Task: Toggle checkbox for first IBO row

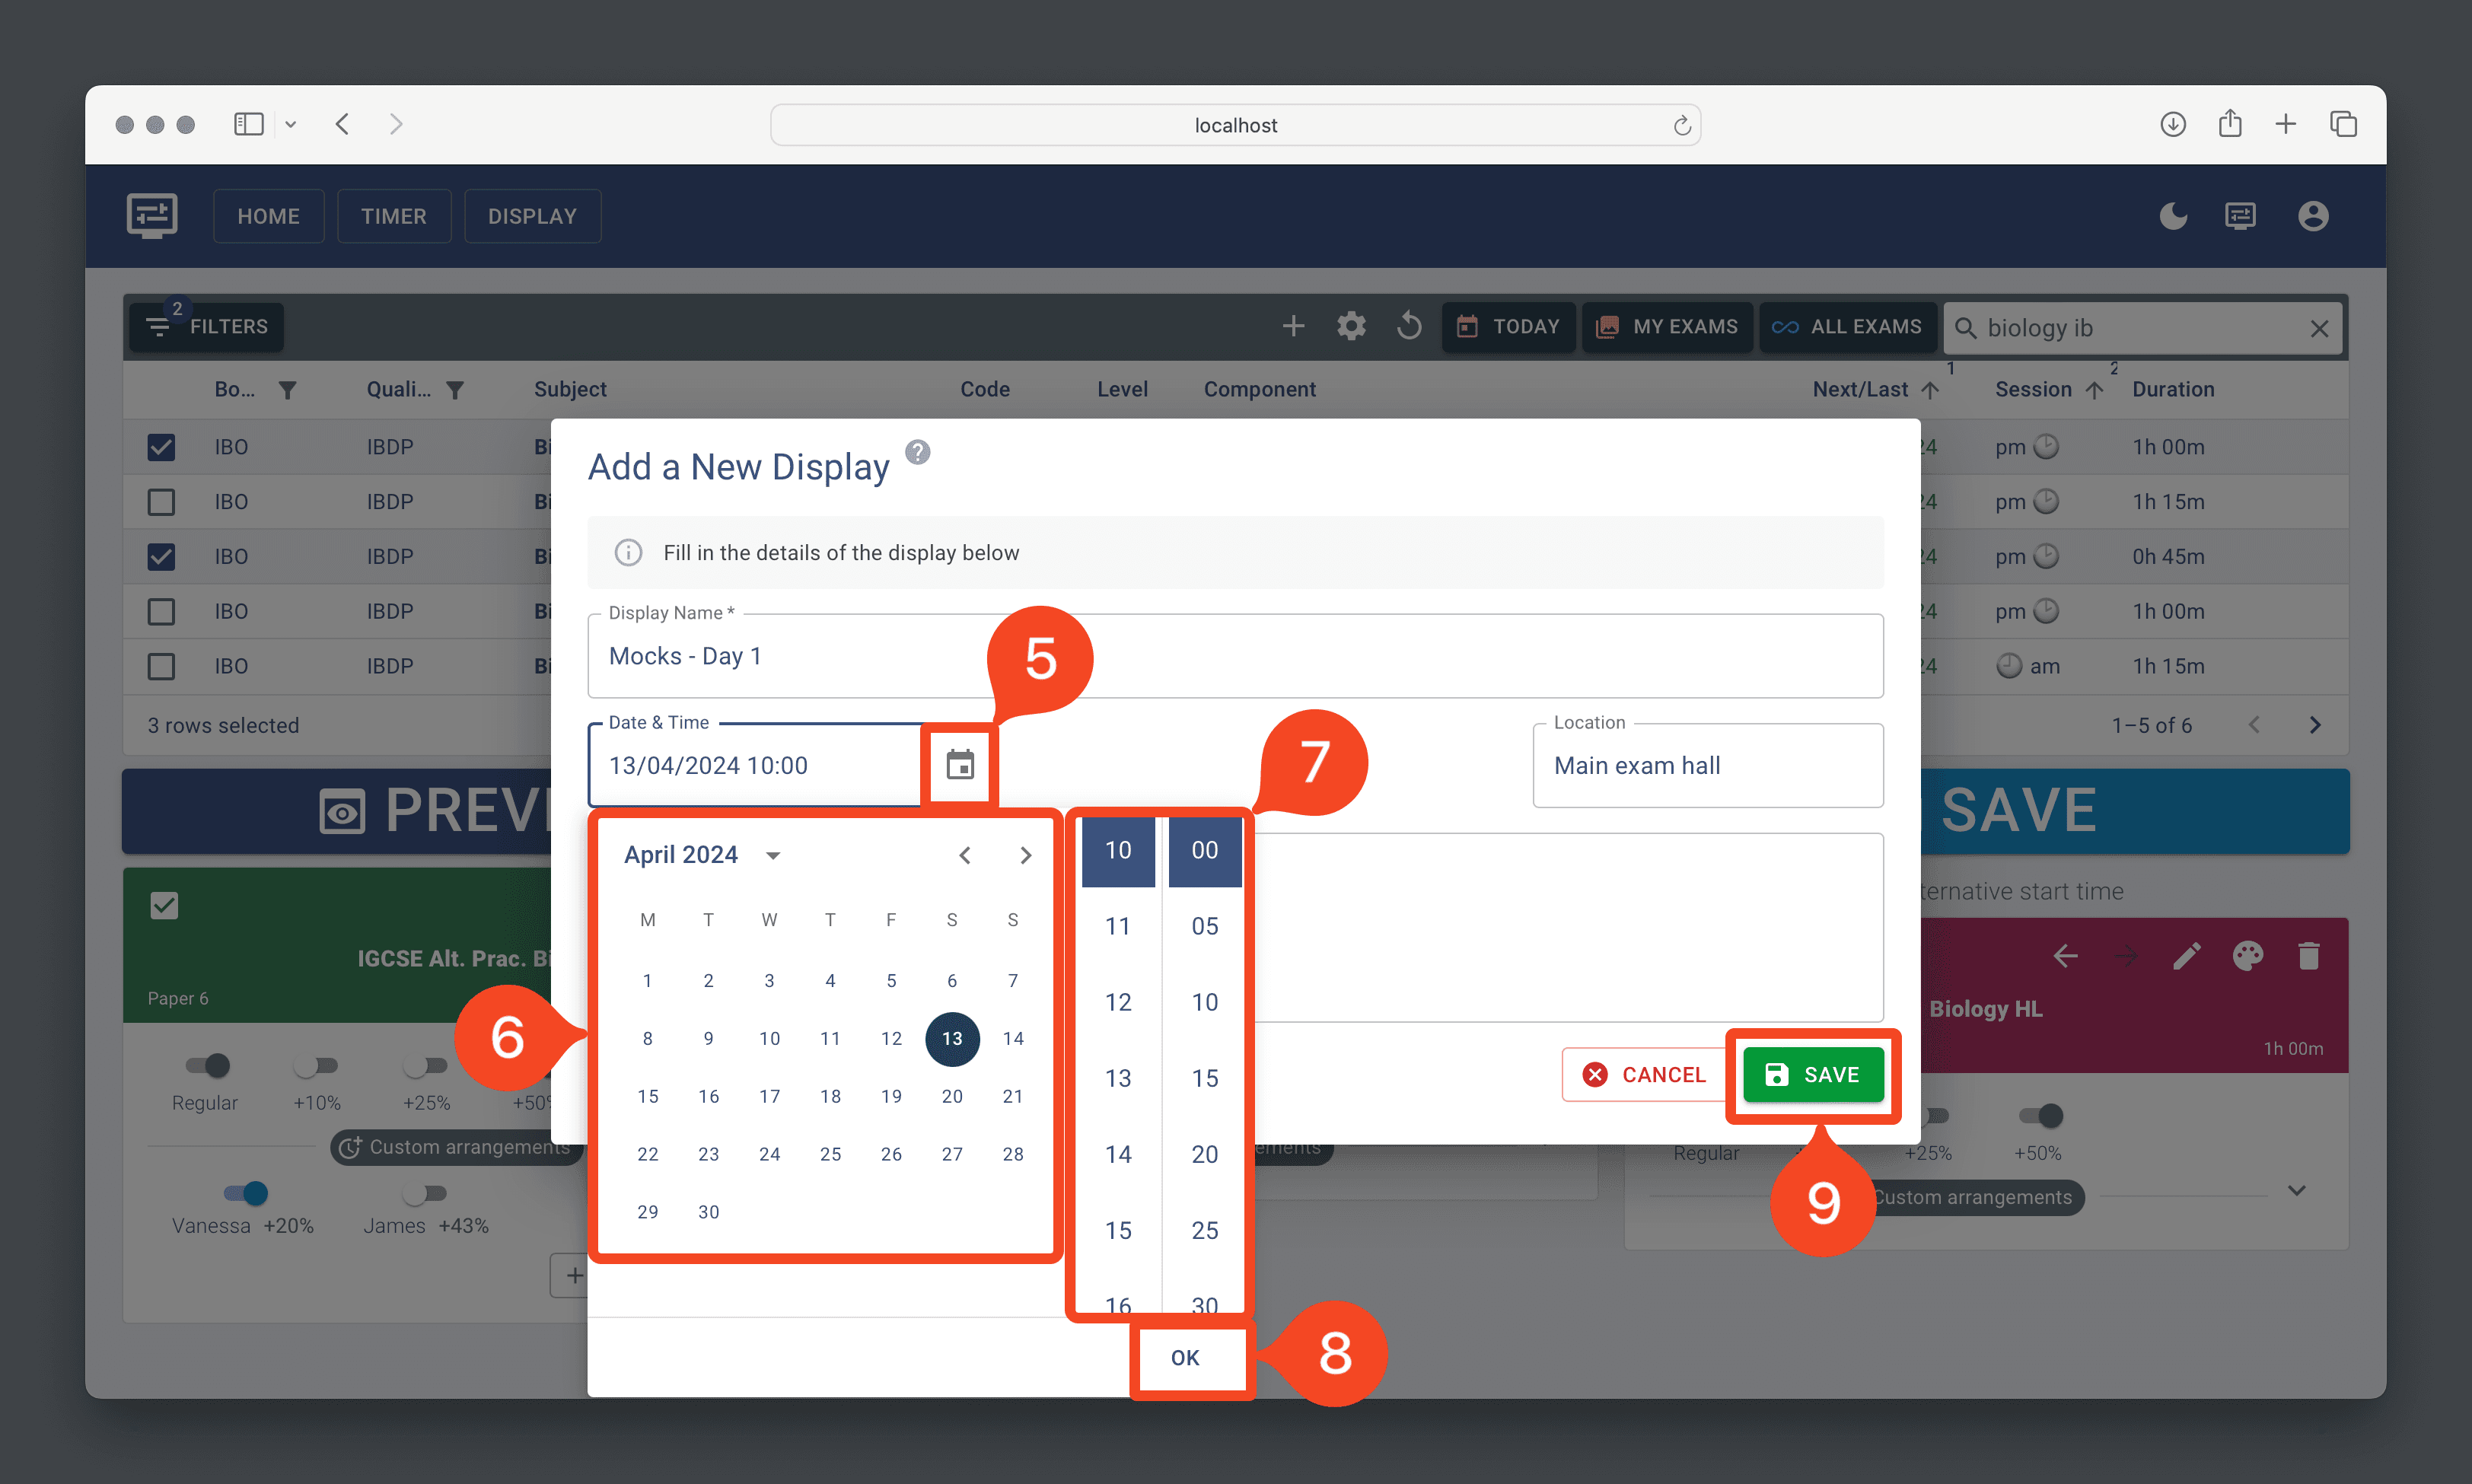Action: pyautogui.click(x=162, y=447)
